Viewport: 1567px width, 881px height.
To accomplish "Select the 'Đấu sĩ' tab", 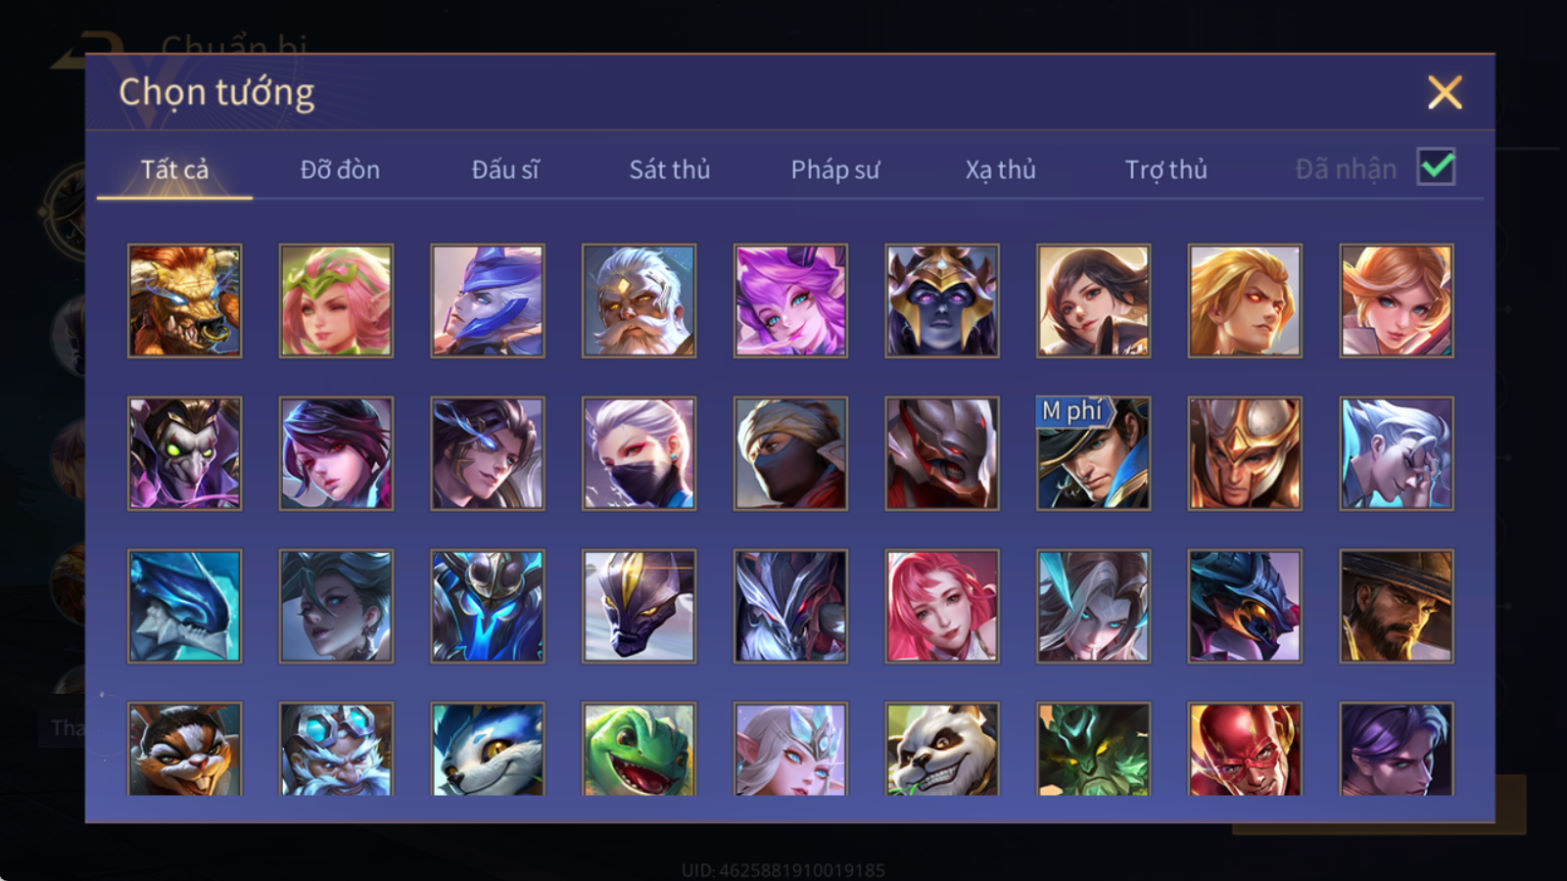I will click(505, 170).
